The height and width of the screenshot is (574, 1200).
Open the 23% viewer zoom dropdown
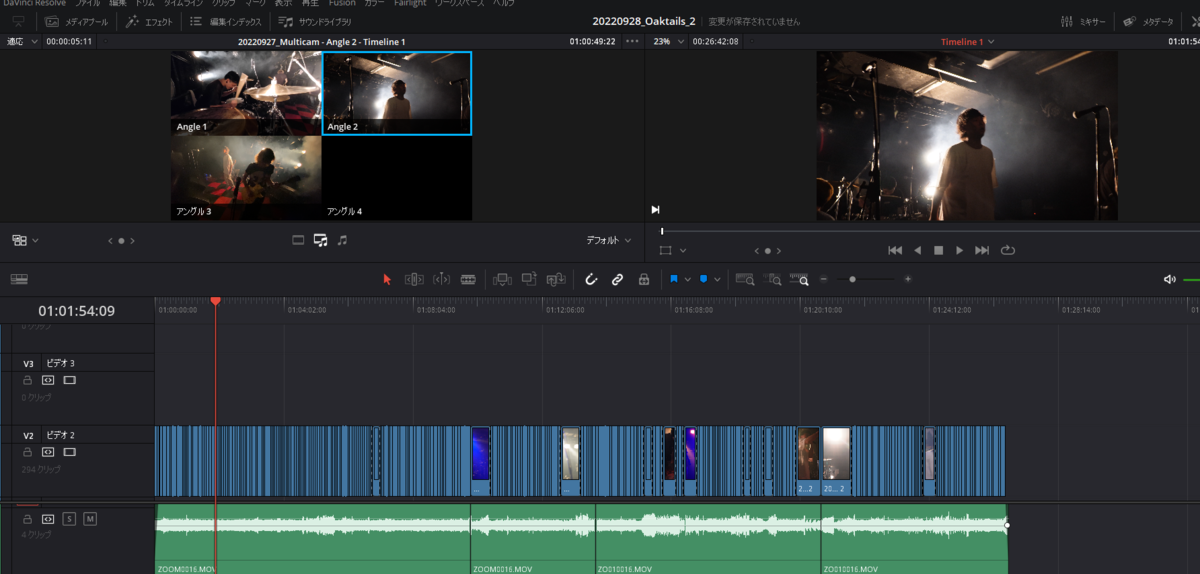[x=669, y=42]
